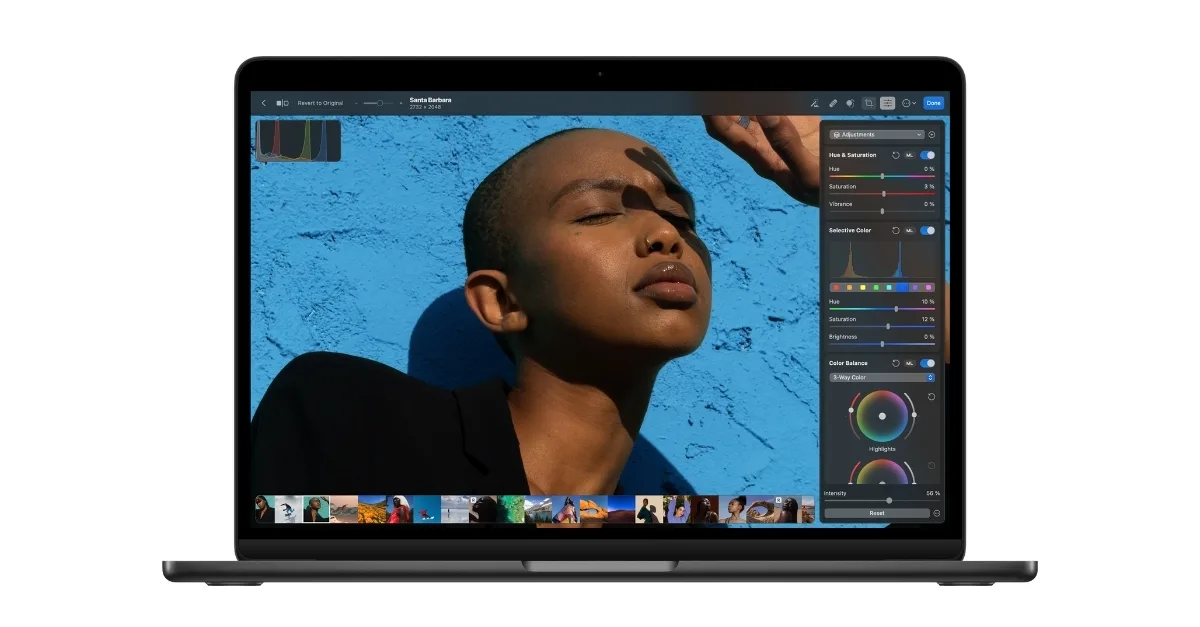Select purple swatch in Selective Color

[x=915, y=287]
